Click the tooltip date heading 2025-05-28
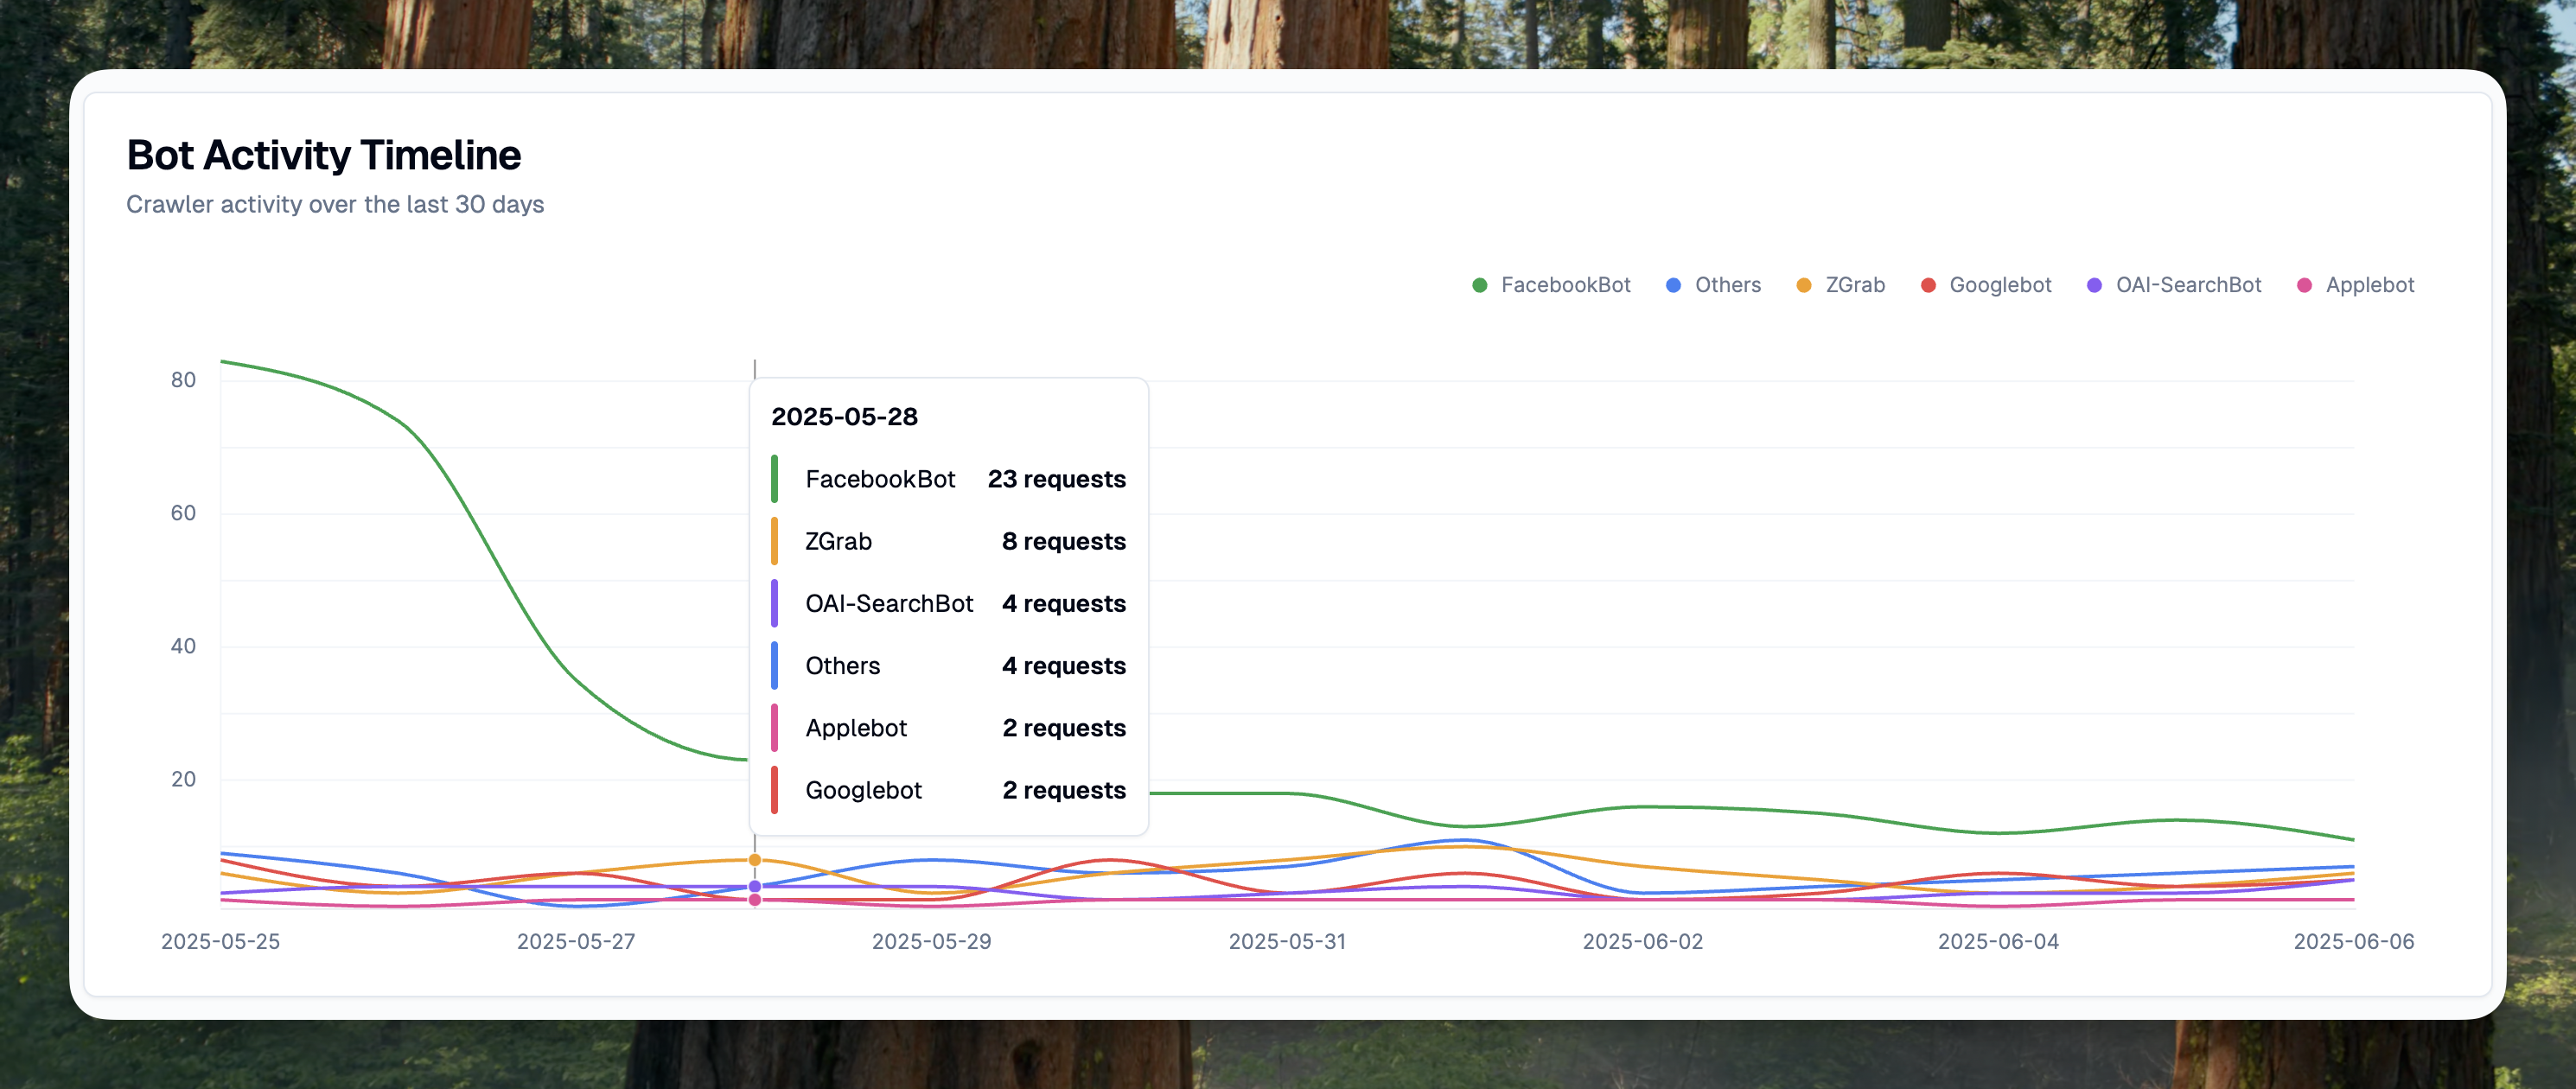This screenshot has height=1089, width=2576. (844, 417)
